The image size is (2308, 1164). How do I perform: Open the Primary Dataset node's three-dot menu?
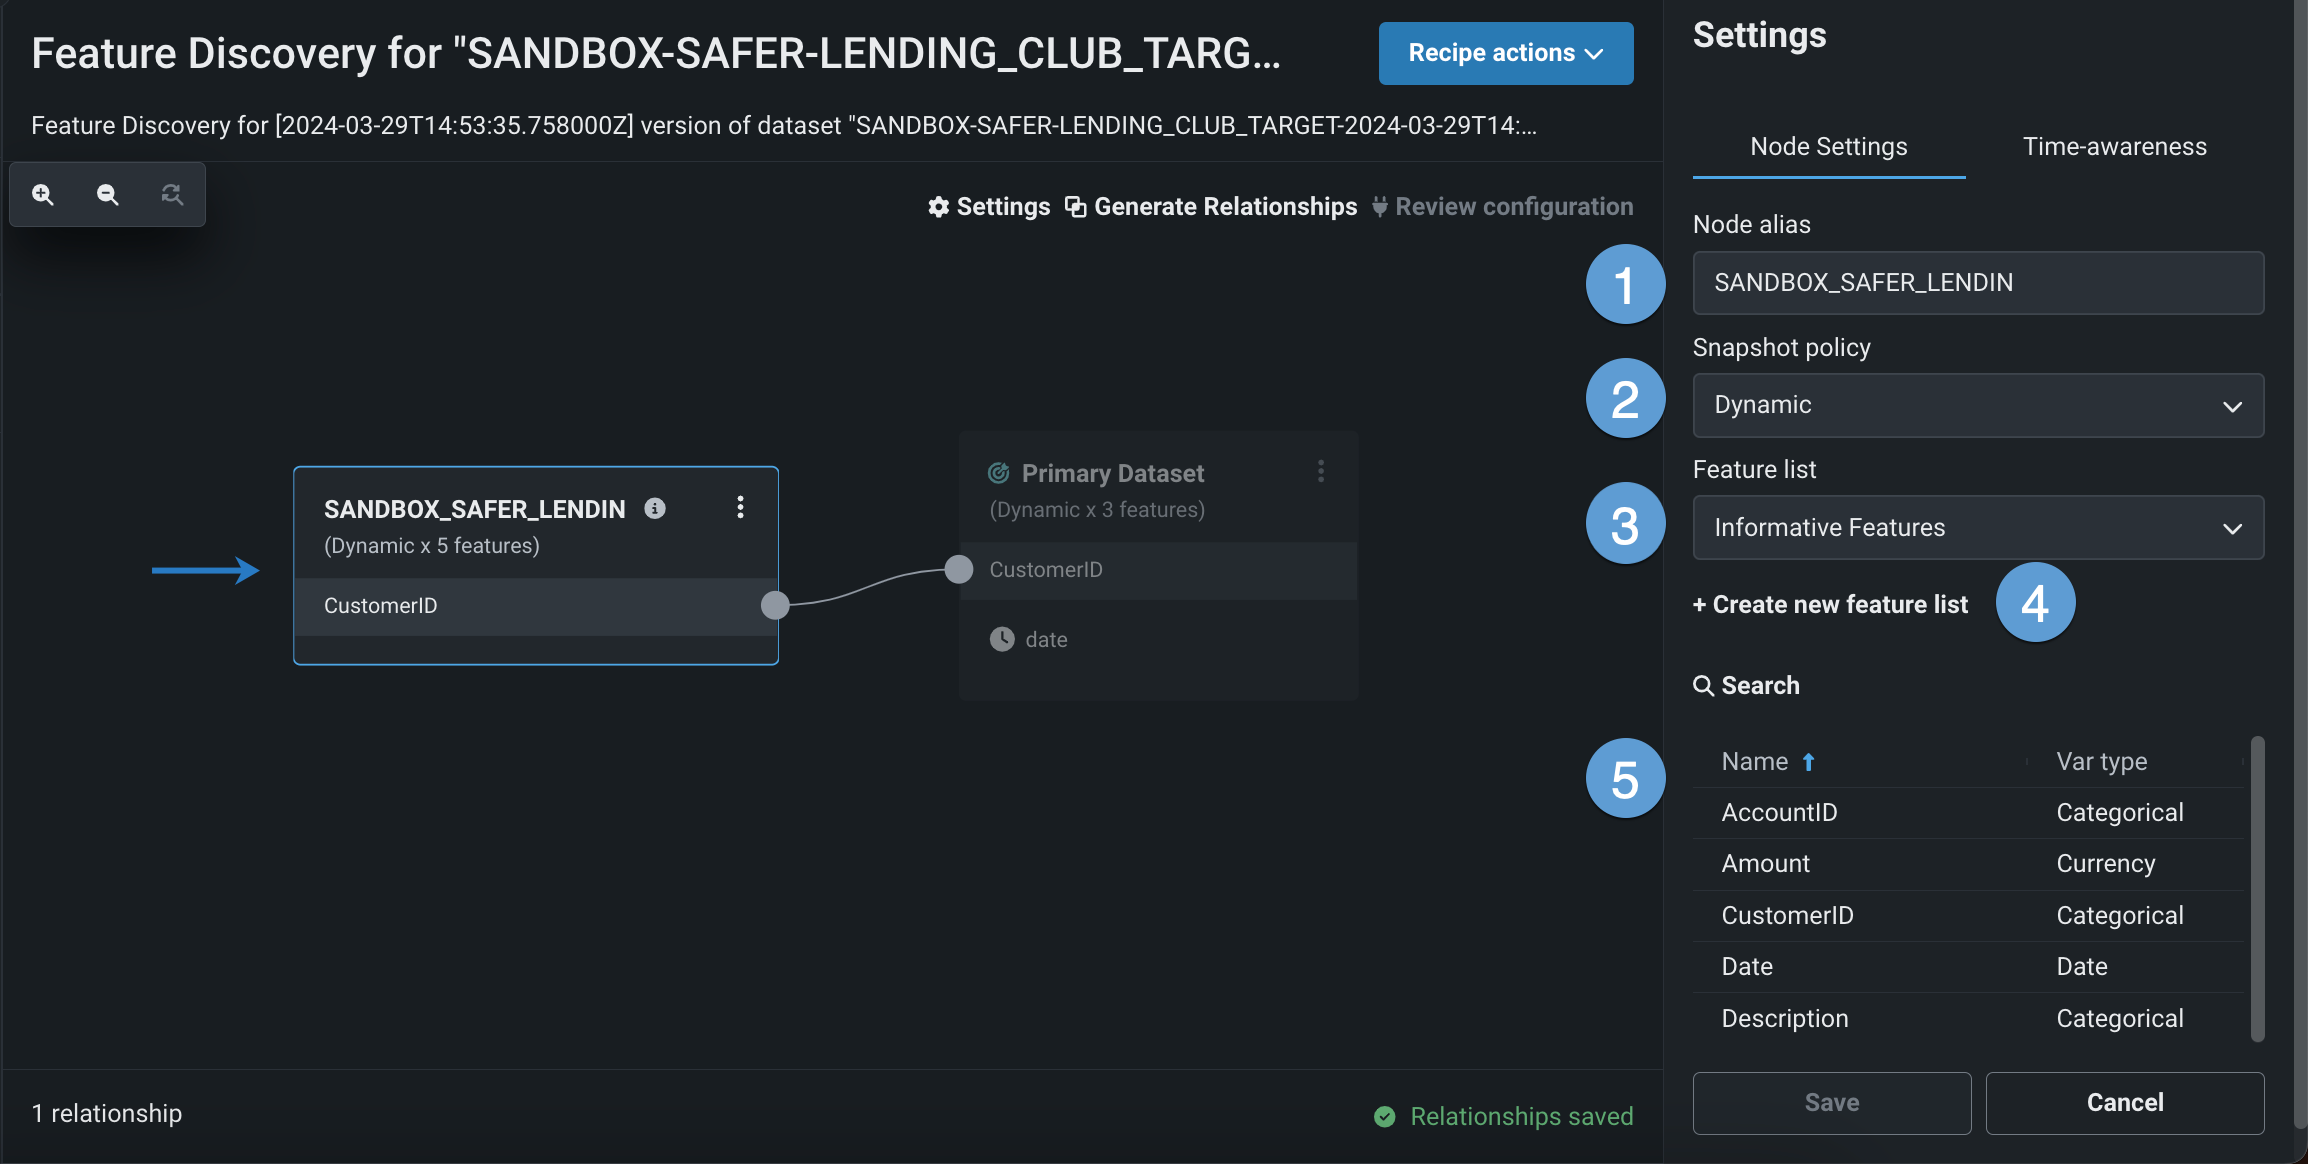(1321, 471)
